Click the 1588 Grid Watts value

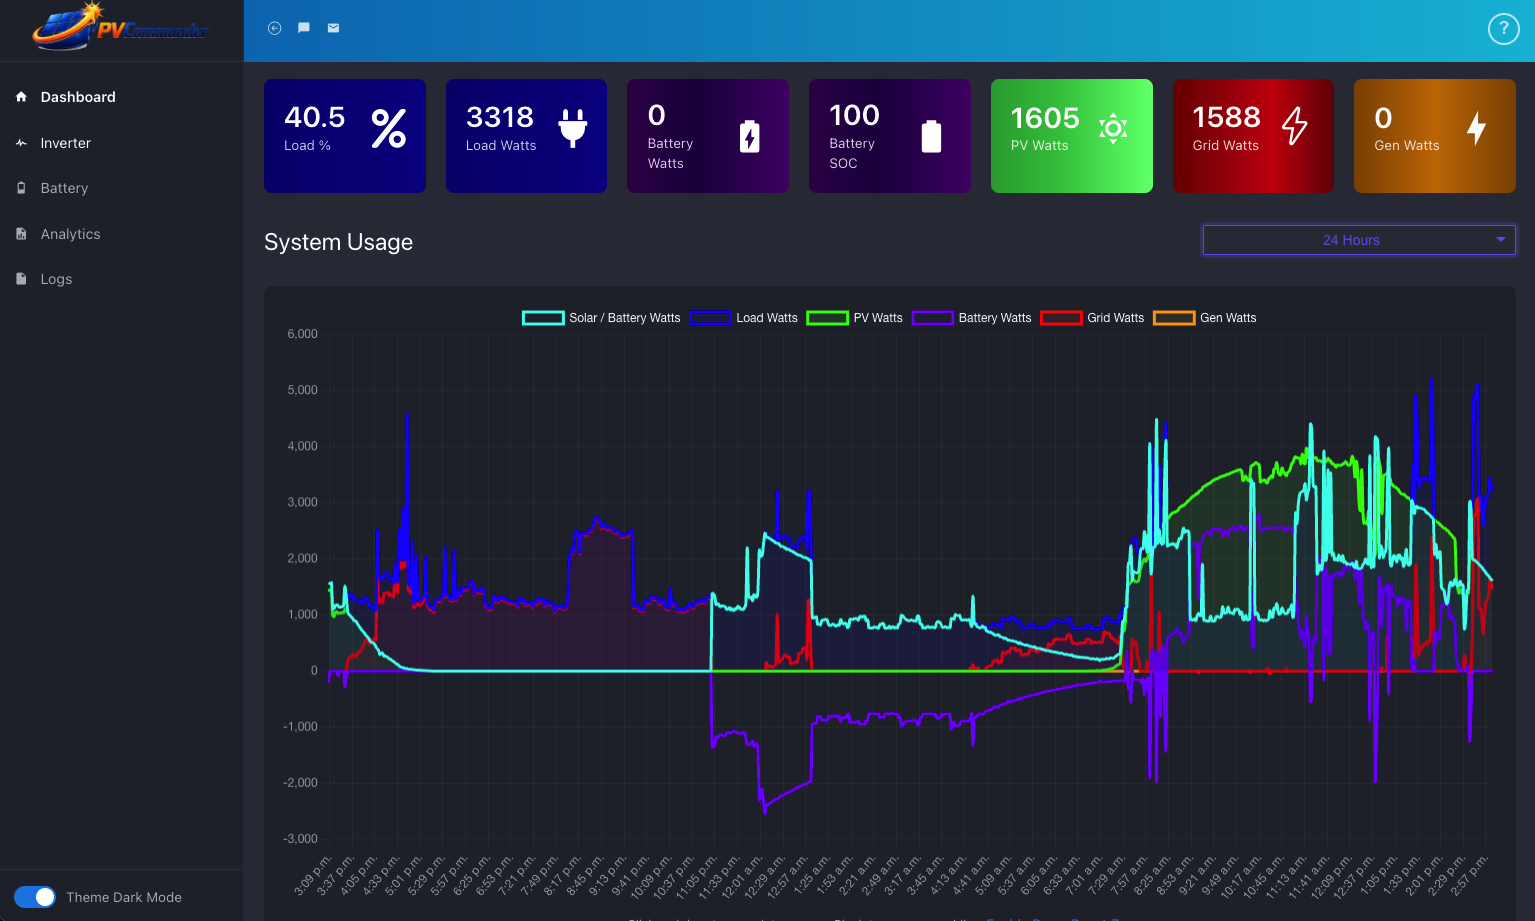coord(1226,117)
